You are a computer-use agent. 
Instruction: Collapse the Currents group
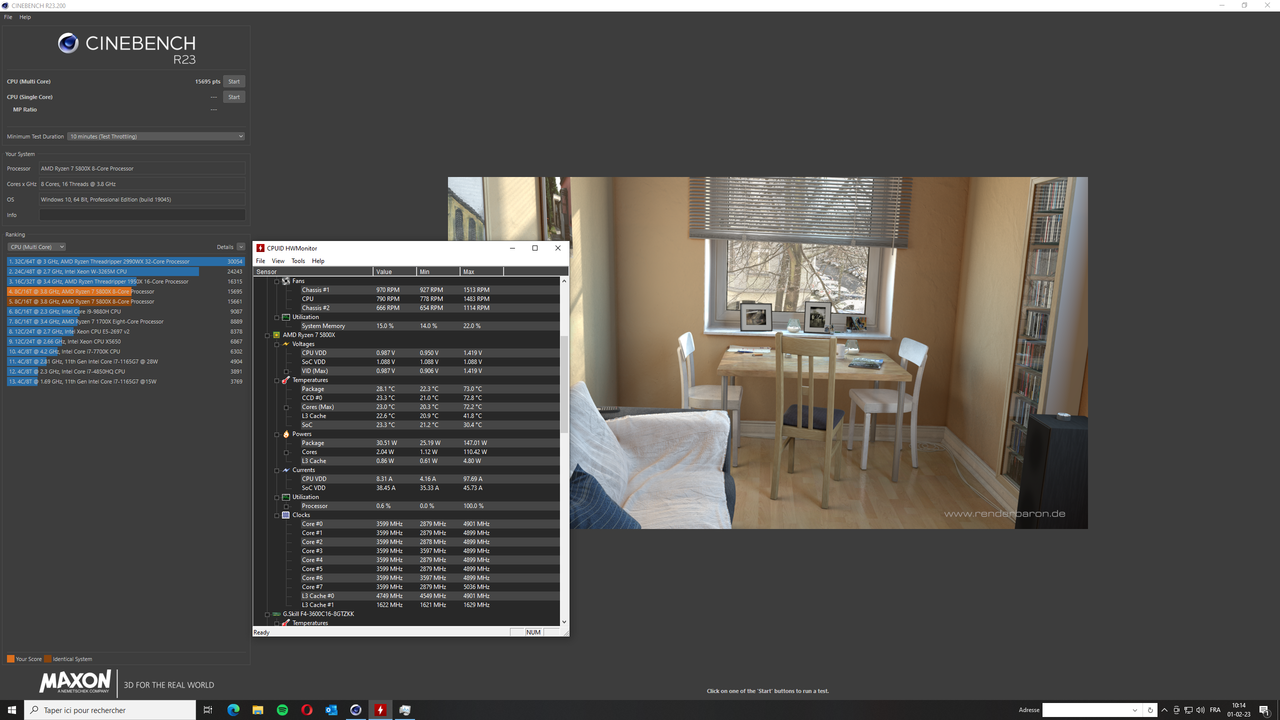(x=277, y=470)
